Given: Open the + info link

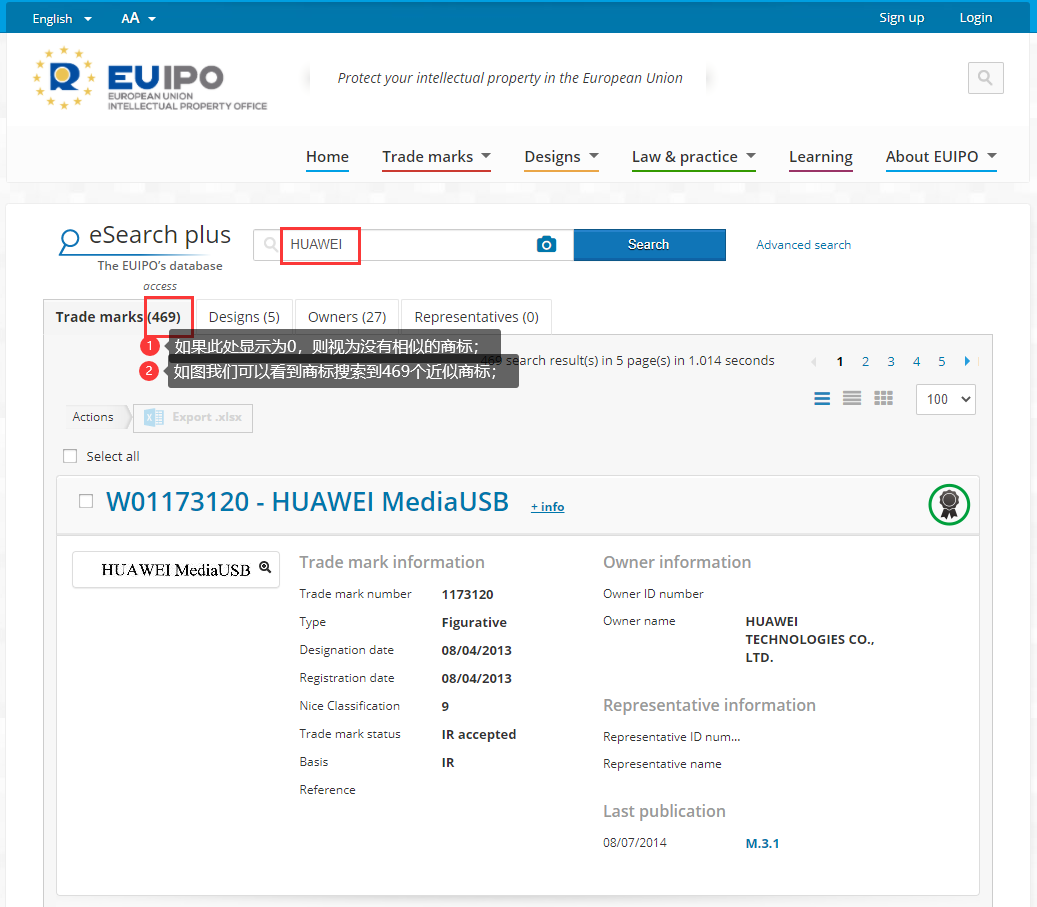Looking at the screenshot, I should coord(548,507).
